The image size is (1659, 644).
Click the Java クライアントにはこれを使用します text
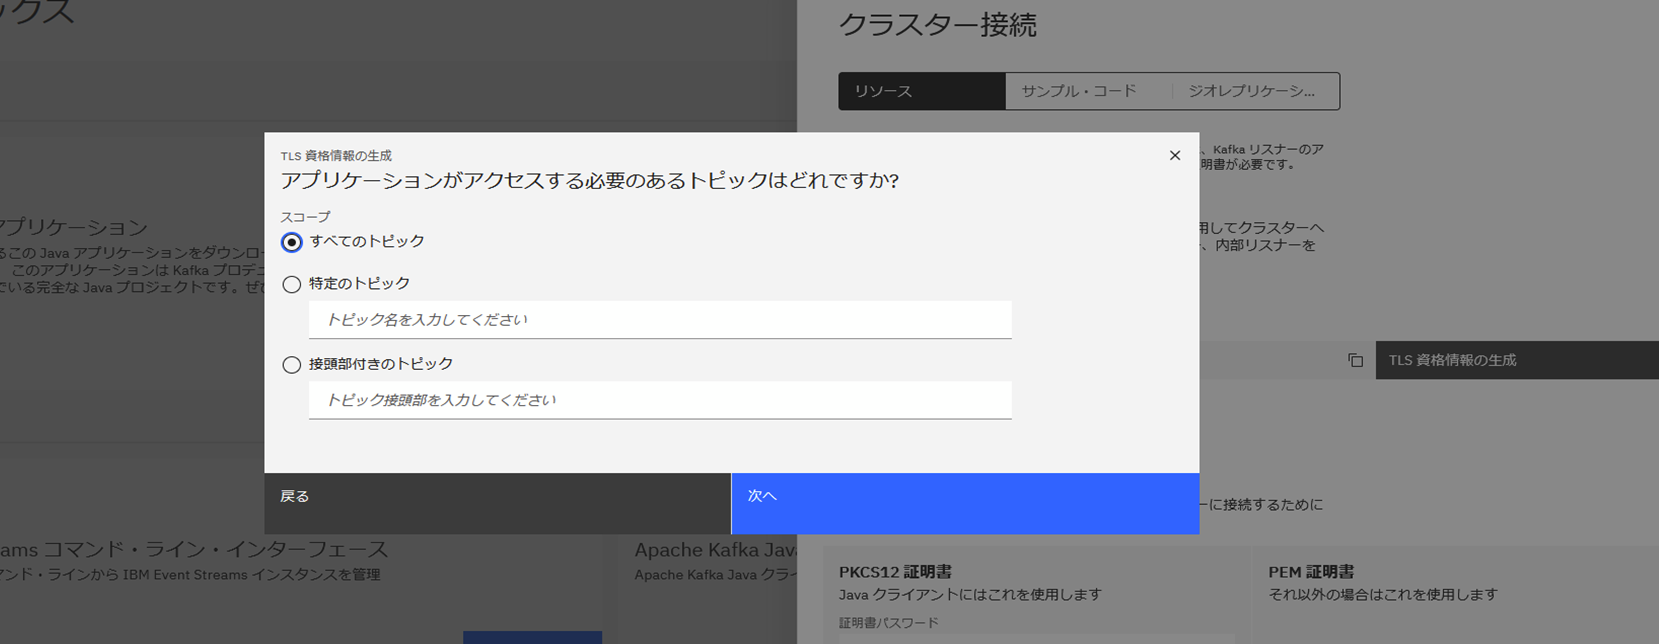point(970,595)
